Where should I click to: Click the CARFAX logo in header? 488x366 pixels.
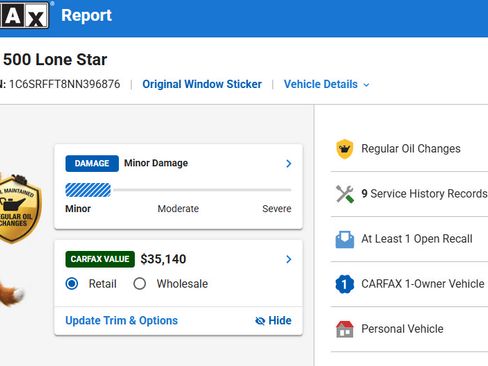tap(24, 15)
